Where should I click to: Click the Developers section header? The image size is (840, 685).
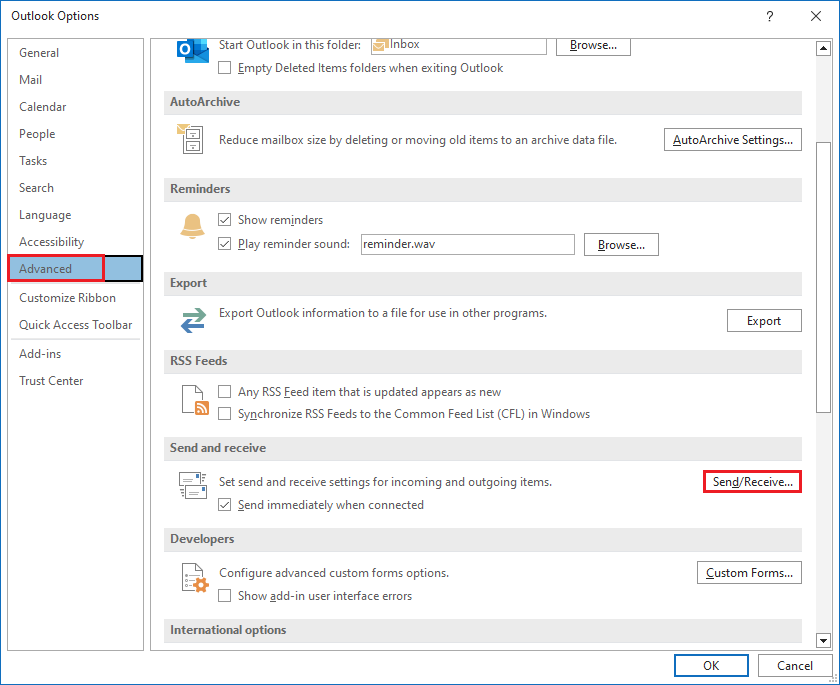click(483, 539)
